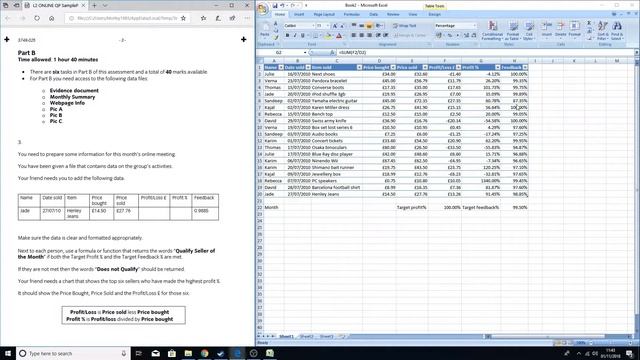Image resolution: width=640 pixels, height=360 pixels.
Task: Click Merge & Center in Alignment group
Action: tap(410, 36)
